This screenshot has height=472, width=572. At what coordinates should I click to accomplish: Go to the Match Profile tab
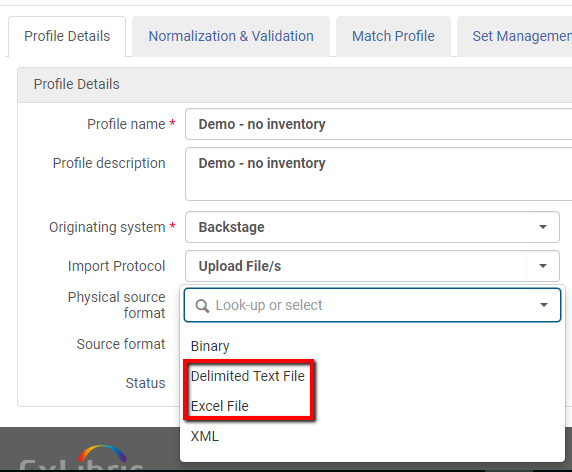click(x=393, y=36)
